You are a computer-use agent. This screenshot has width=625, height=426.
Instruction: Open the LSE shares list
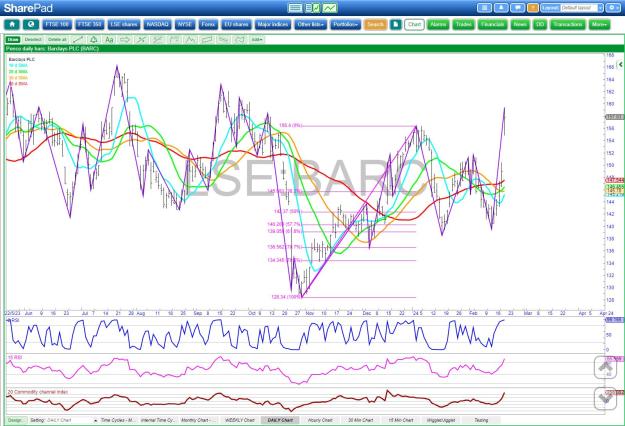124,24
